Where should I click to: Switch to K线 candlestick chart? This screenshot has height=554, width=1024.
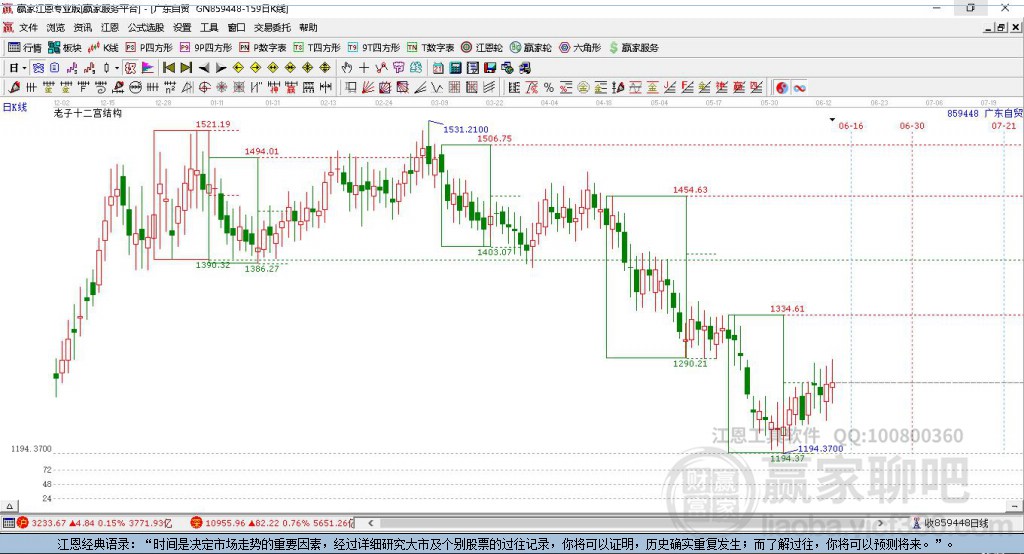pyautogui.click(x=103, y=48)
